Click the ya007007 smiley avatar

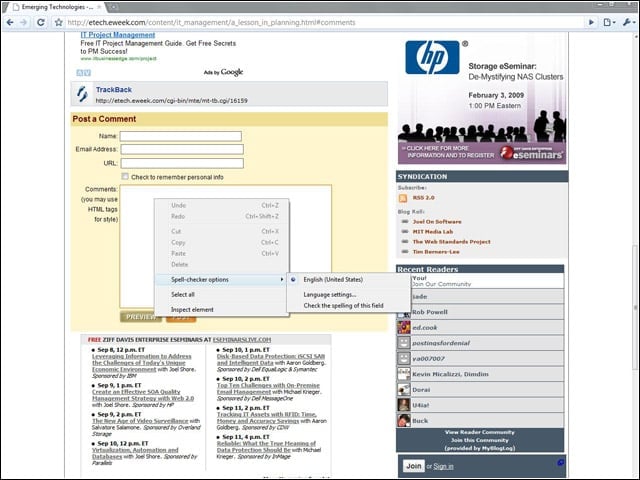click(404, 358)
